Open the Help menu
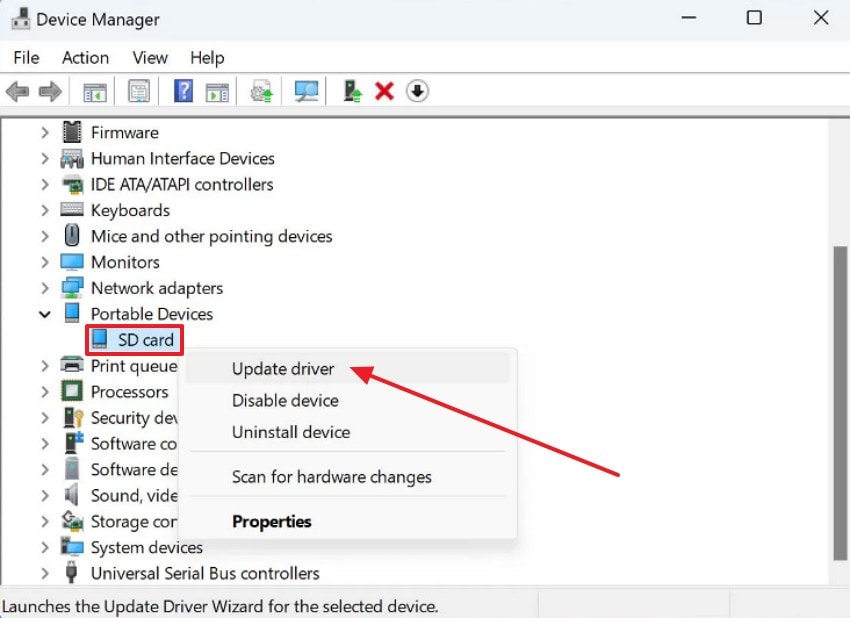Viewport: 850px width, 618px height. pos(207,57)
